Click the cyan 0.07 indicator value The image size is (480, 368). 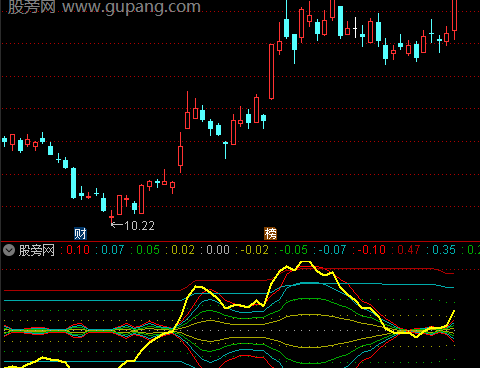pos(113,250)
